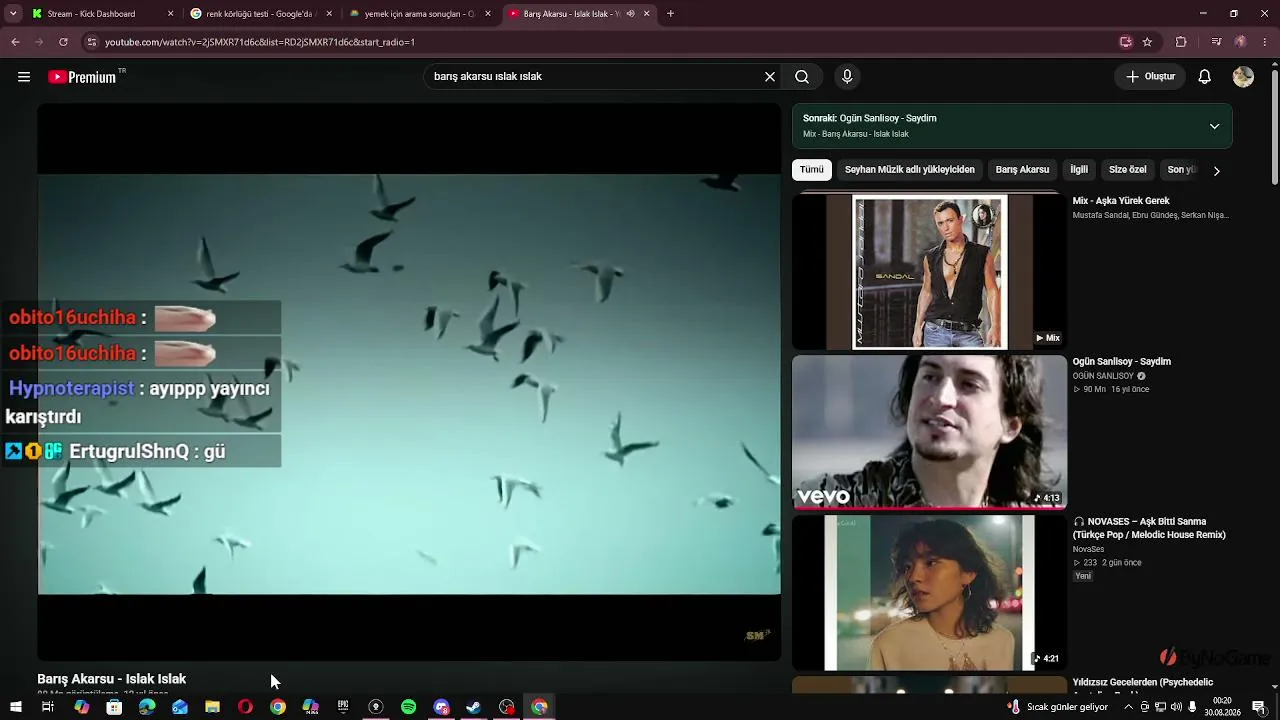Image resolution: width=1280 pixels, height=720 pixels.
Task: Open the Chrome extensions puzzle icon
Action: point(1181,42)
